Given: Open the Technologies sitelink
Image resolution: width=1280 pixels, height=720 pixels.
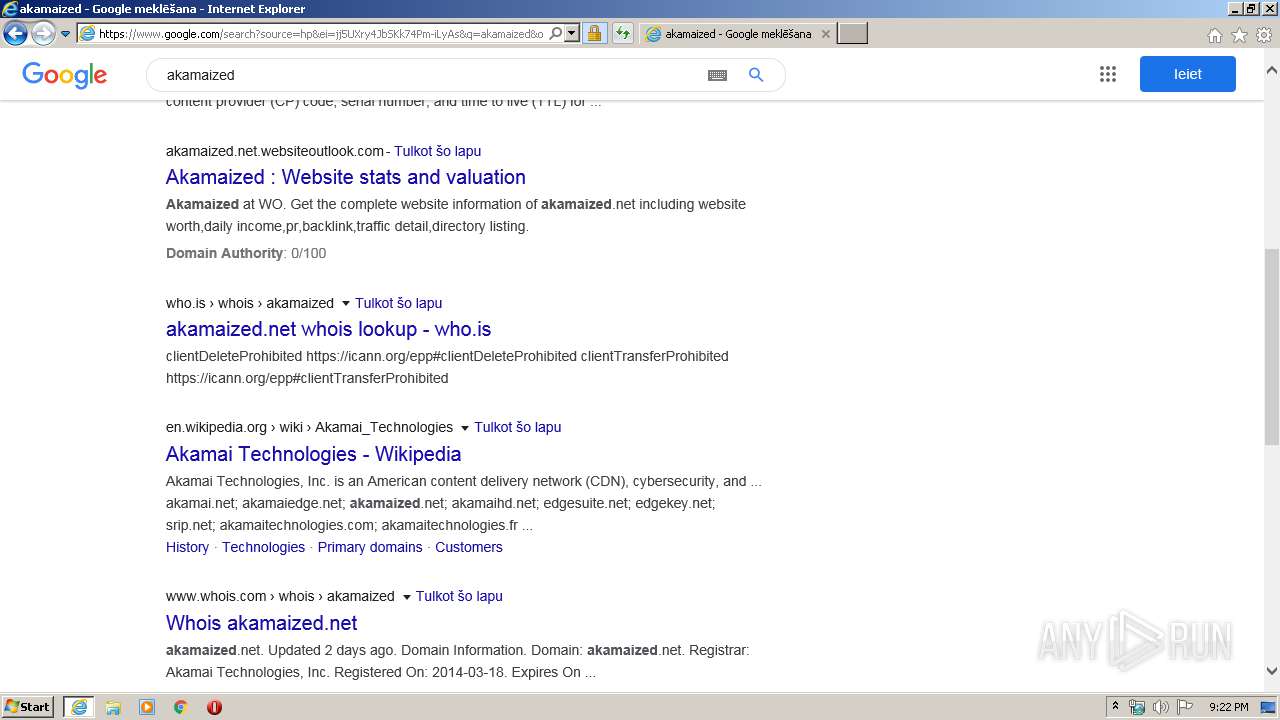Looking at the screenshot, I should coord(263,547).
